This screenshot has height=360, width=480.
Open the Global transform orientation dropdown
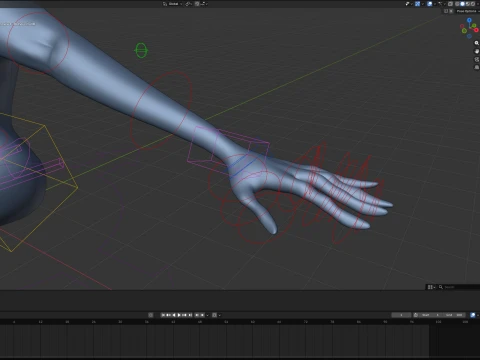point(173,4)
